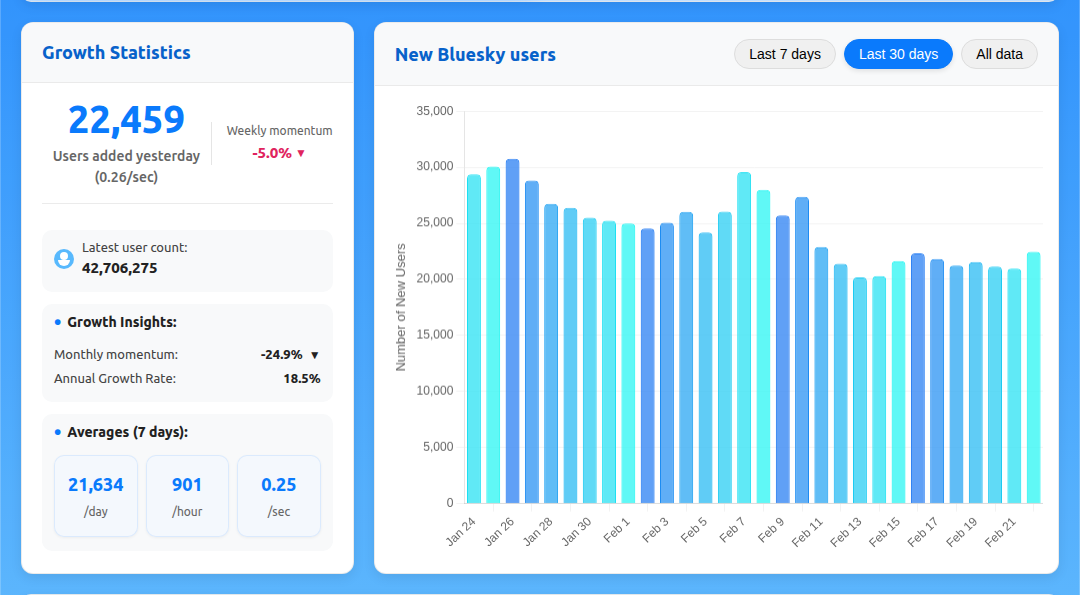Image resolution: width=1080 pixels, height=595 pixels.
Task: Click the 0.25 per sec average card
Action: click(x=278, y=496)
